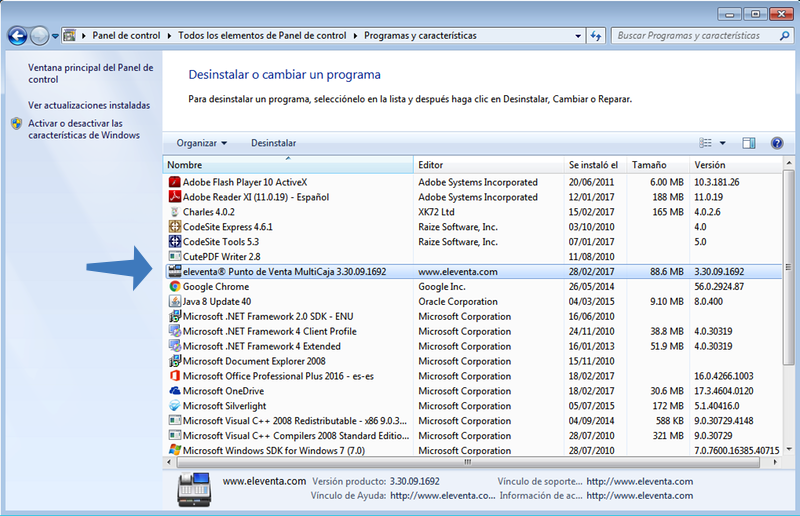Sort by the Tamaño column header
The image size is (800, 516).
pyautogui.click(x=657, y=165)
